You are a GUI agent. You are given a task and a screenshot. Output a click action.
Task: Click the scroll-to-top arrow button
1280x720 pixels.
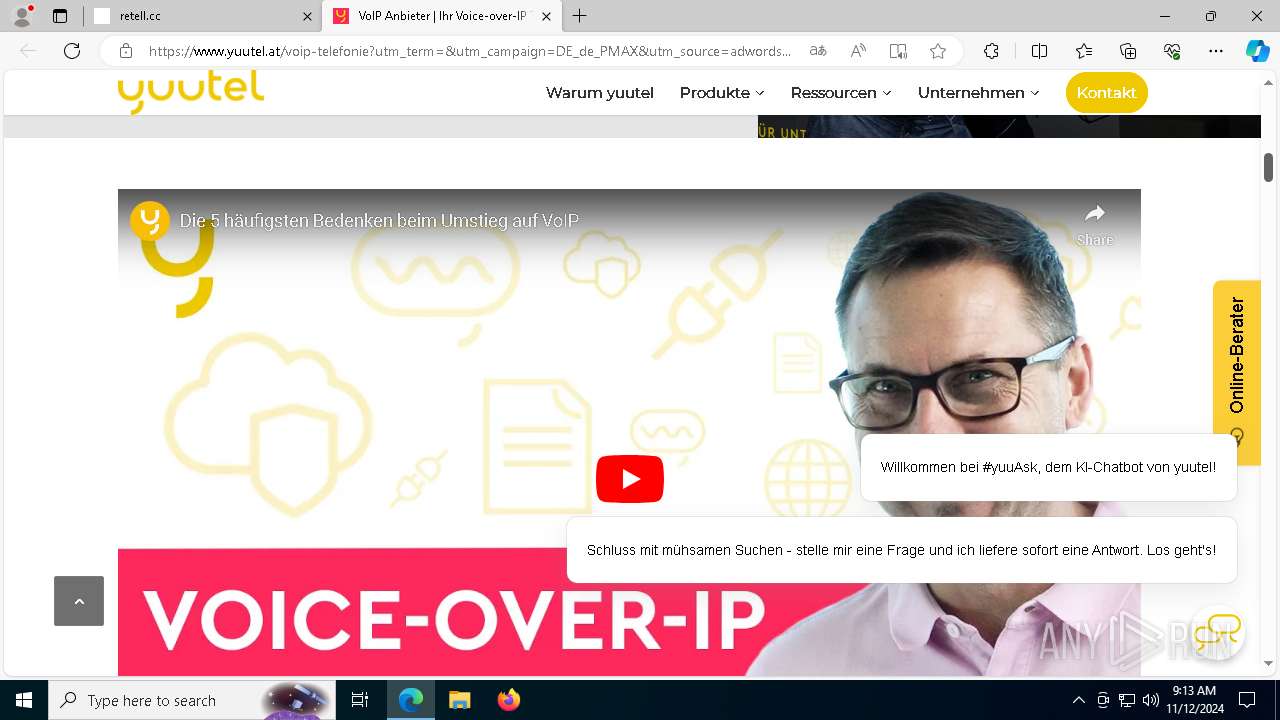79,601
